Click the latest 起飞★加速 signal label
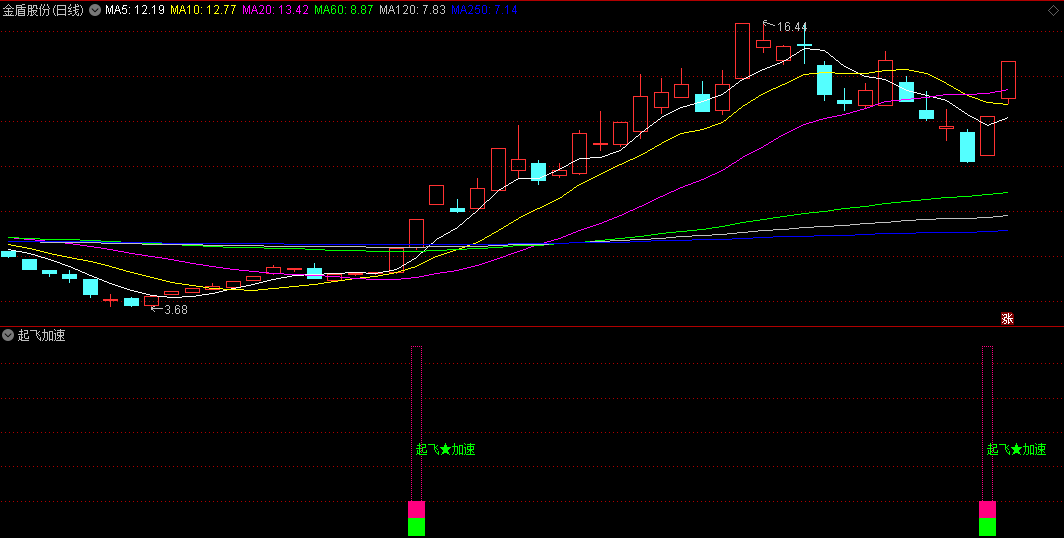The height and width of the screenshot is (538, 1064). click(1016, 449)
